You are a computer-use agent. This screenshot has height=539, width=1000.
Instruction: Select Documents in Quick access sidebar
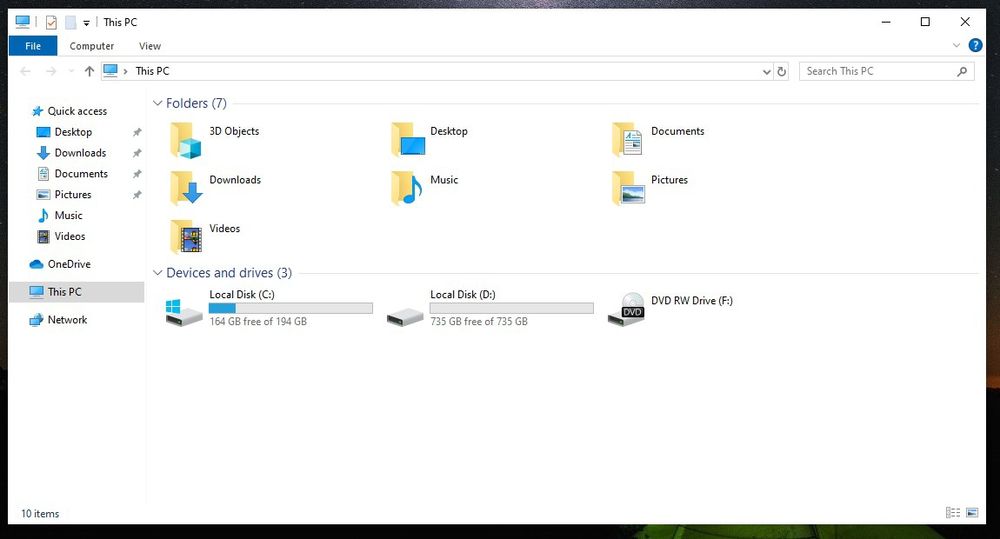point(79,174)
